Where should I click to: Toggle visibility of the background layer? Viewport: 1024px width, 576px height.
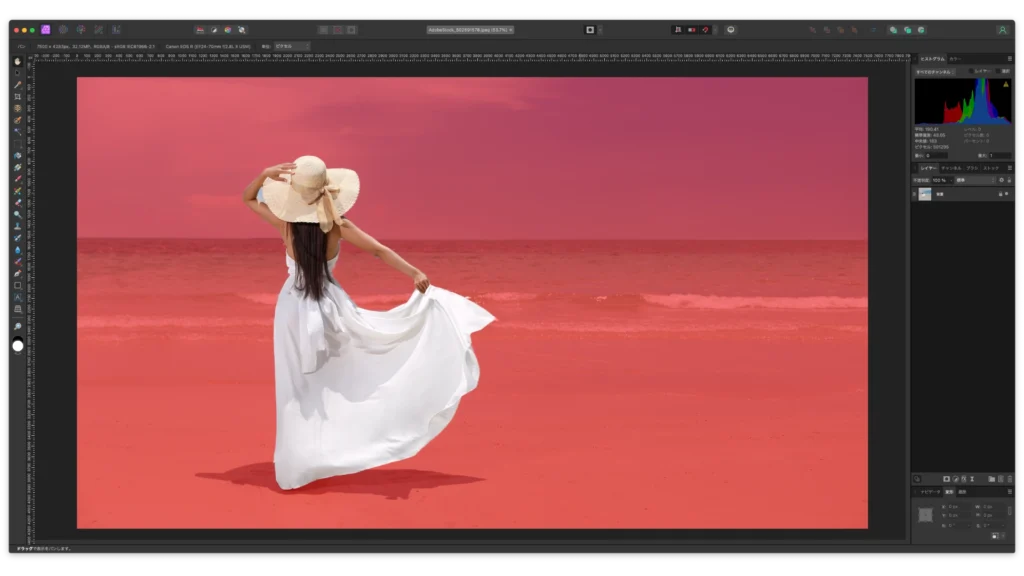click(1006, 194)
